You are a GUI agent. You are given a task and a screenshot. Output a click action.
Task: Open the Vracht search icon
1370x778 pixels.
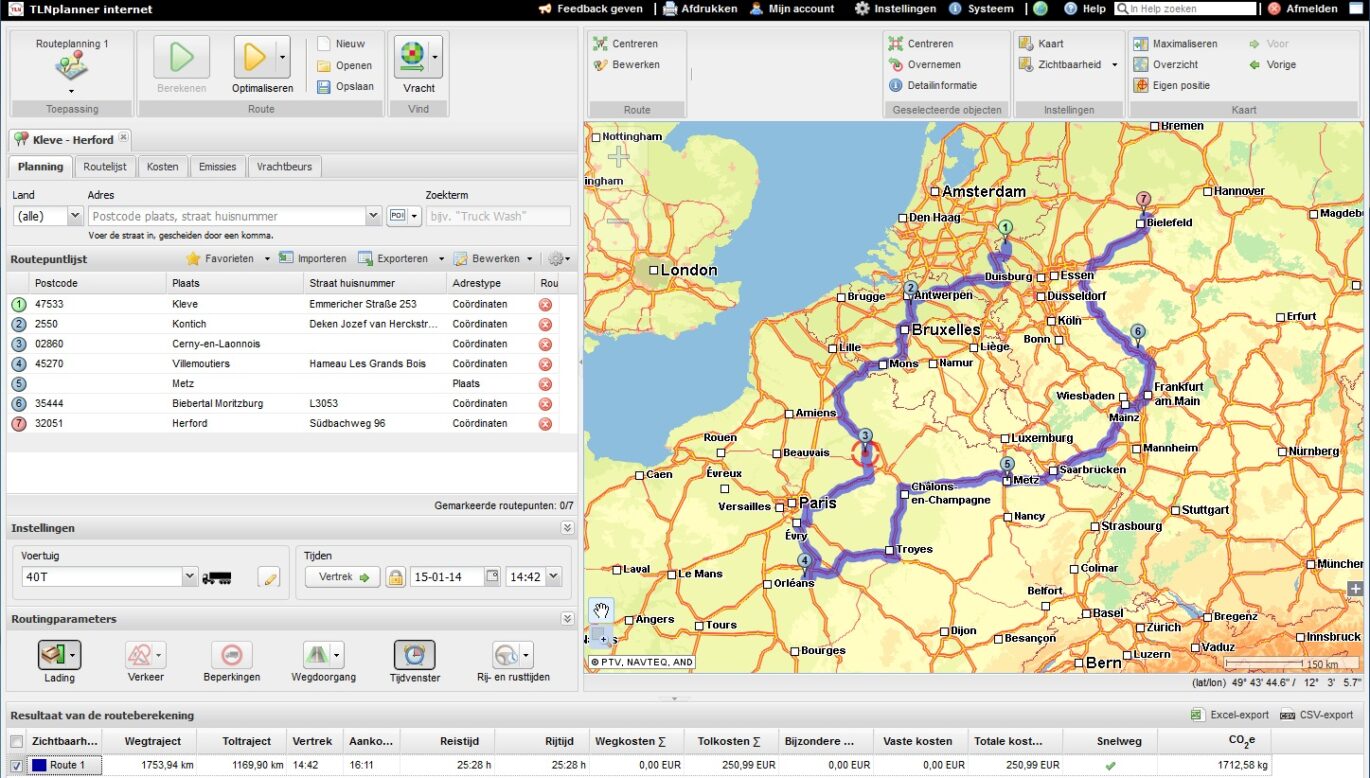tap(412, 57)
